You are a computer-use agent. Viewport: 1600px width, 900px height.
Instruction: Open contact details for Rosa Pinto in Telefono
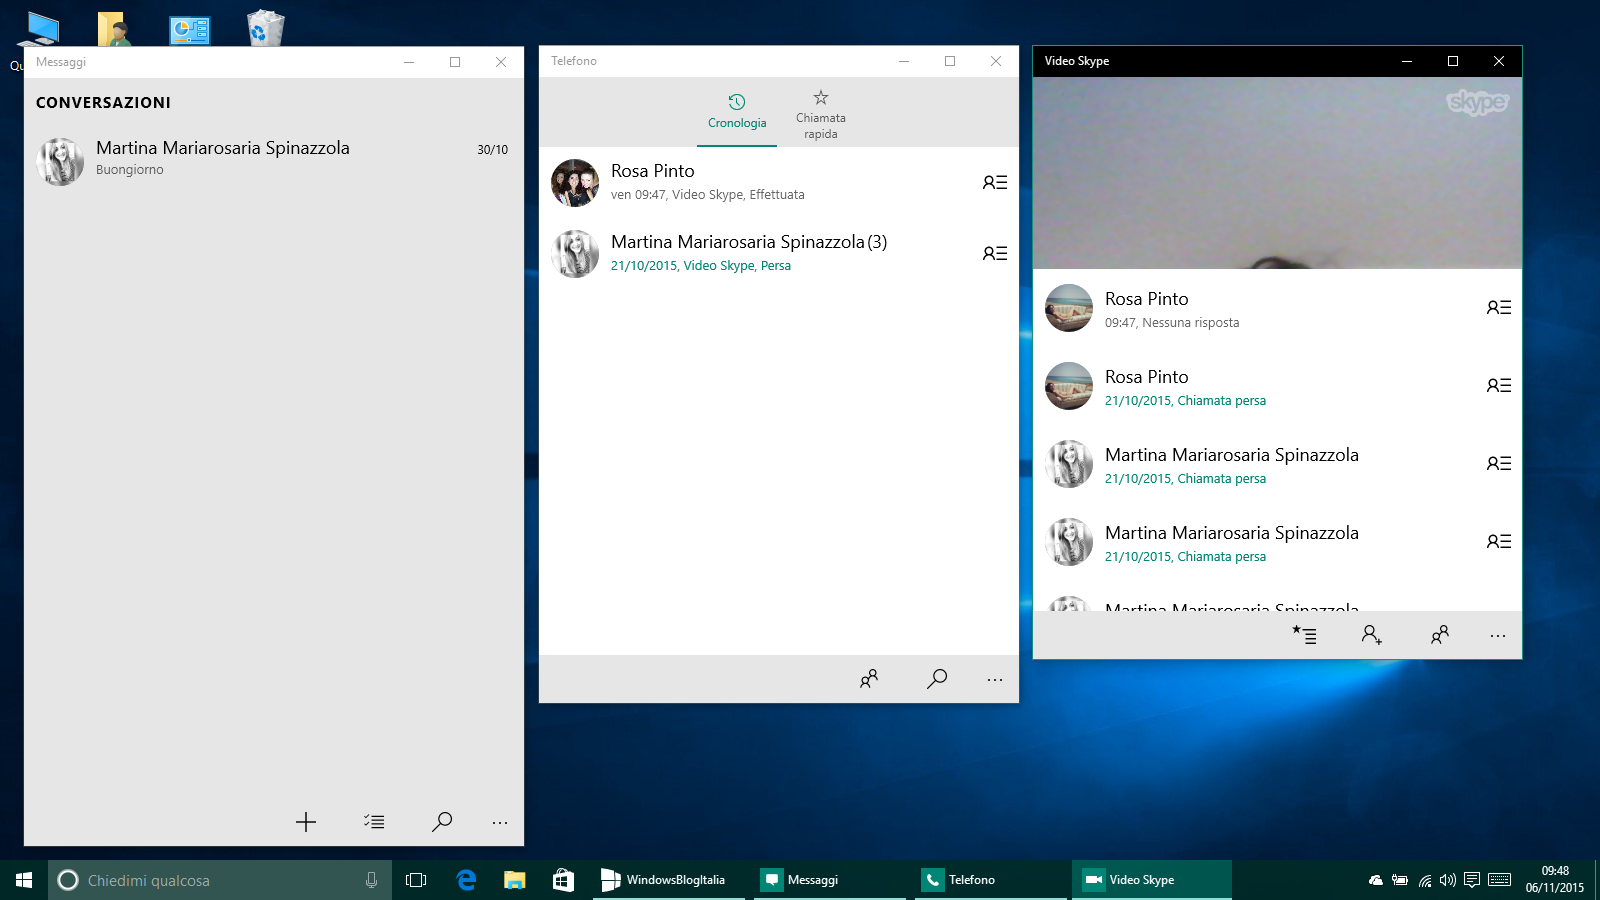tap(995, 183)
